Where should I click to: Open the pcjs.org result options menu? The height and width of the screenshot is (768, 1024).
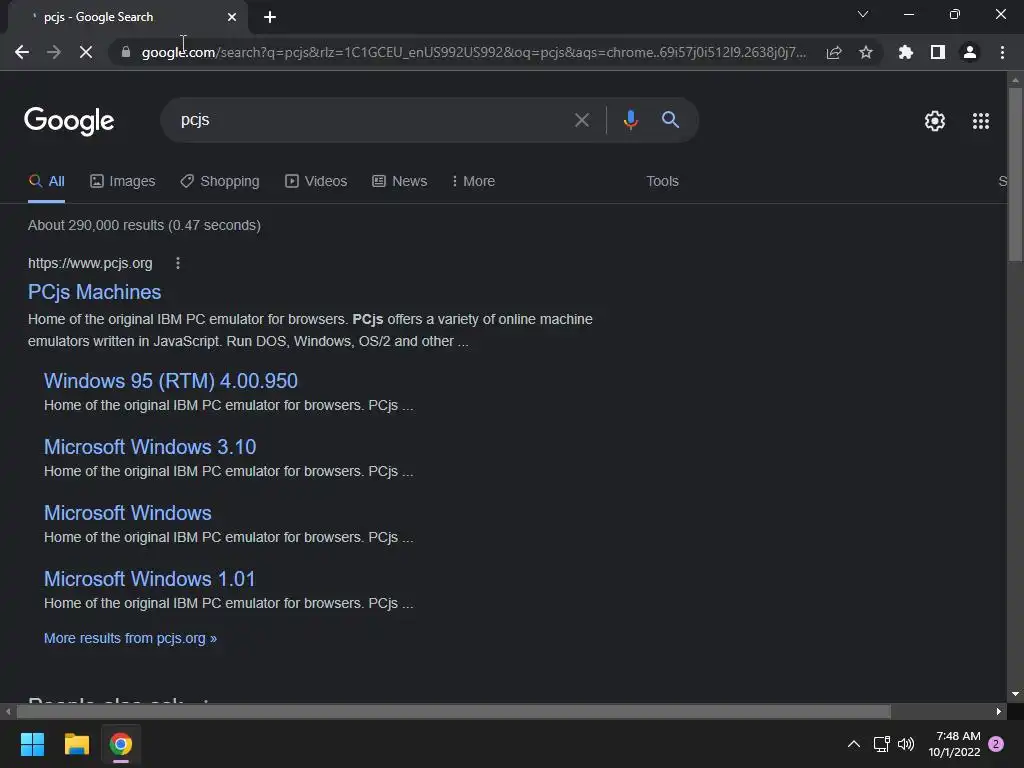[x=178, y=263]
